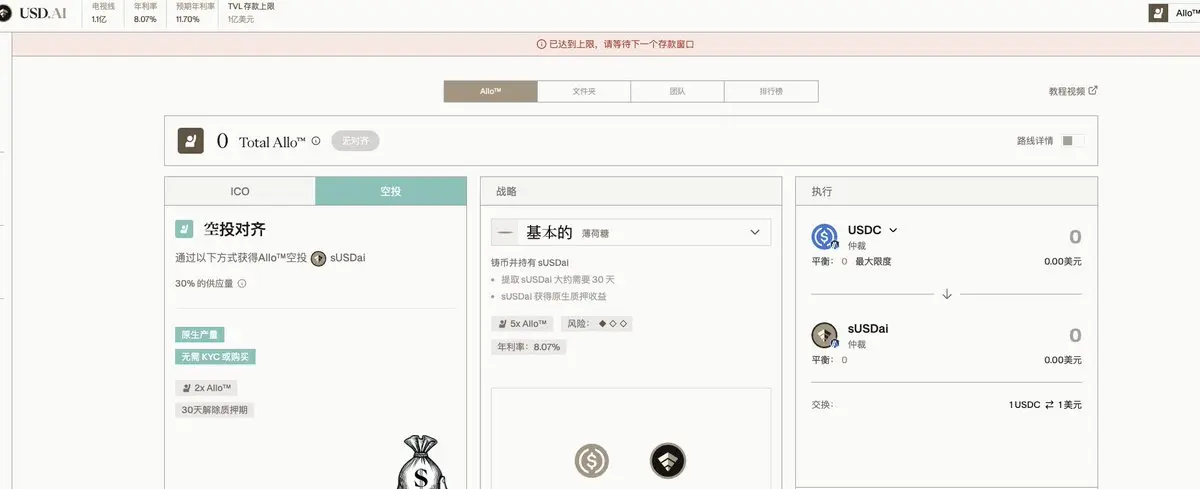Select the 空投 tab
Image resolution: width=1200 pixels, height=489 pixels.
[x=391, y=191]
